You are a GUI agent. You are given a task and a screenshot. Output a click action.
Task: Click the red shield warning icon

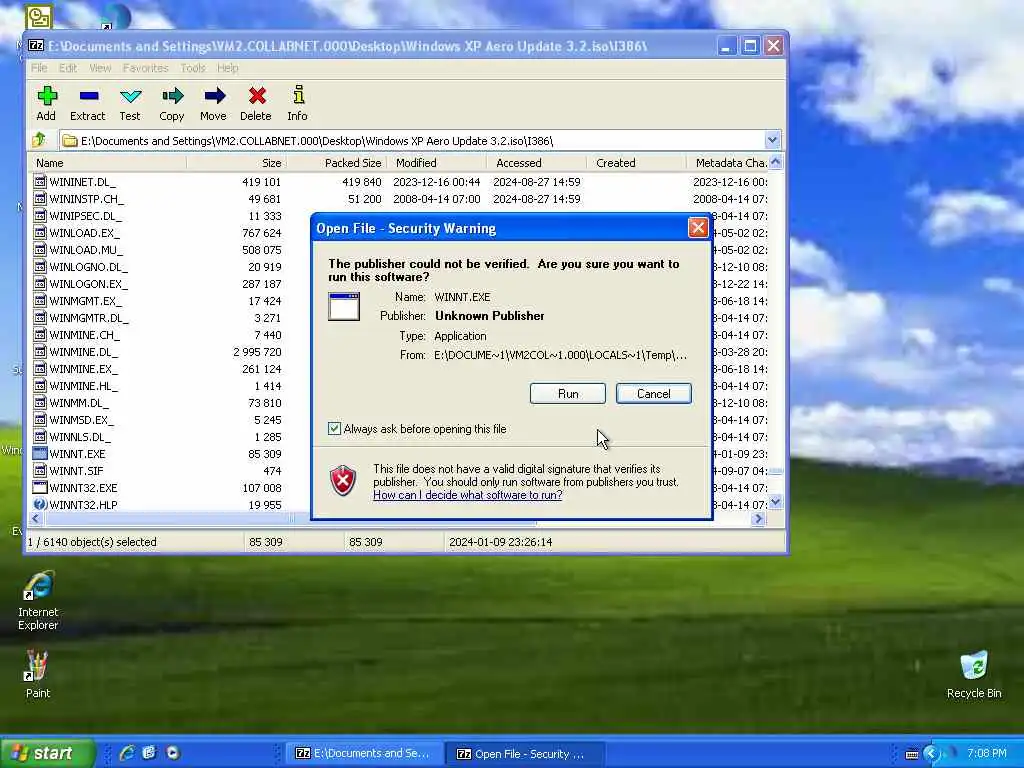coord(343,481)
